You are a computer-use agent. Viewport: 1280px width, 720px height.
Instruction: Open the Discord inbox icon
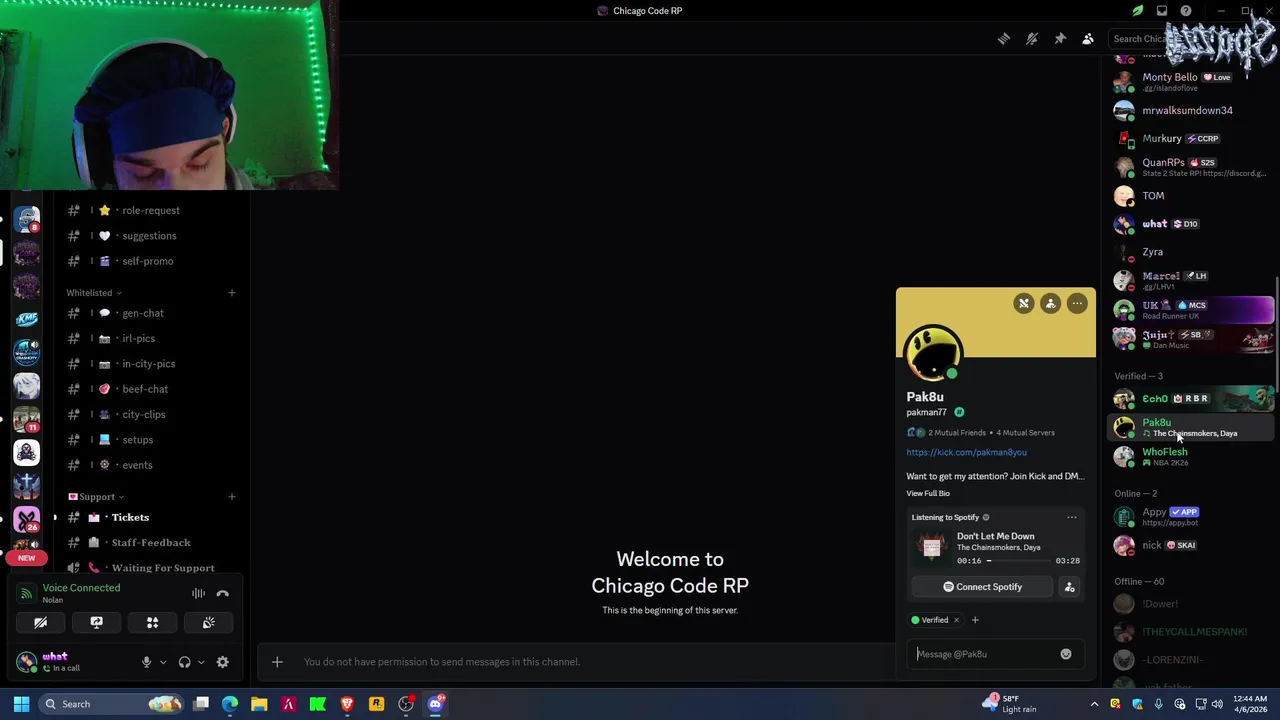tap(1162, 11)
